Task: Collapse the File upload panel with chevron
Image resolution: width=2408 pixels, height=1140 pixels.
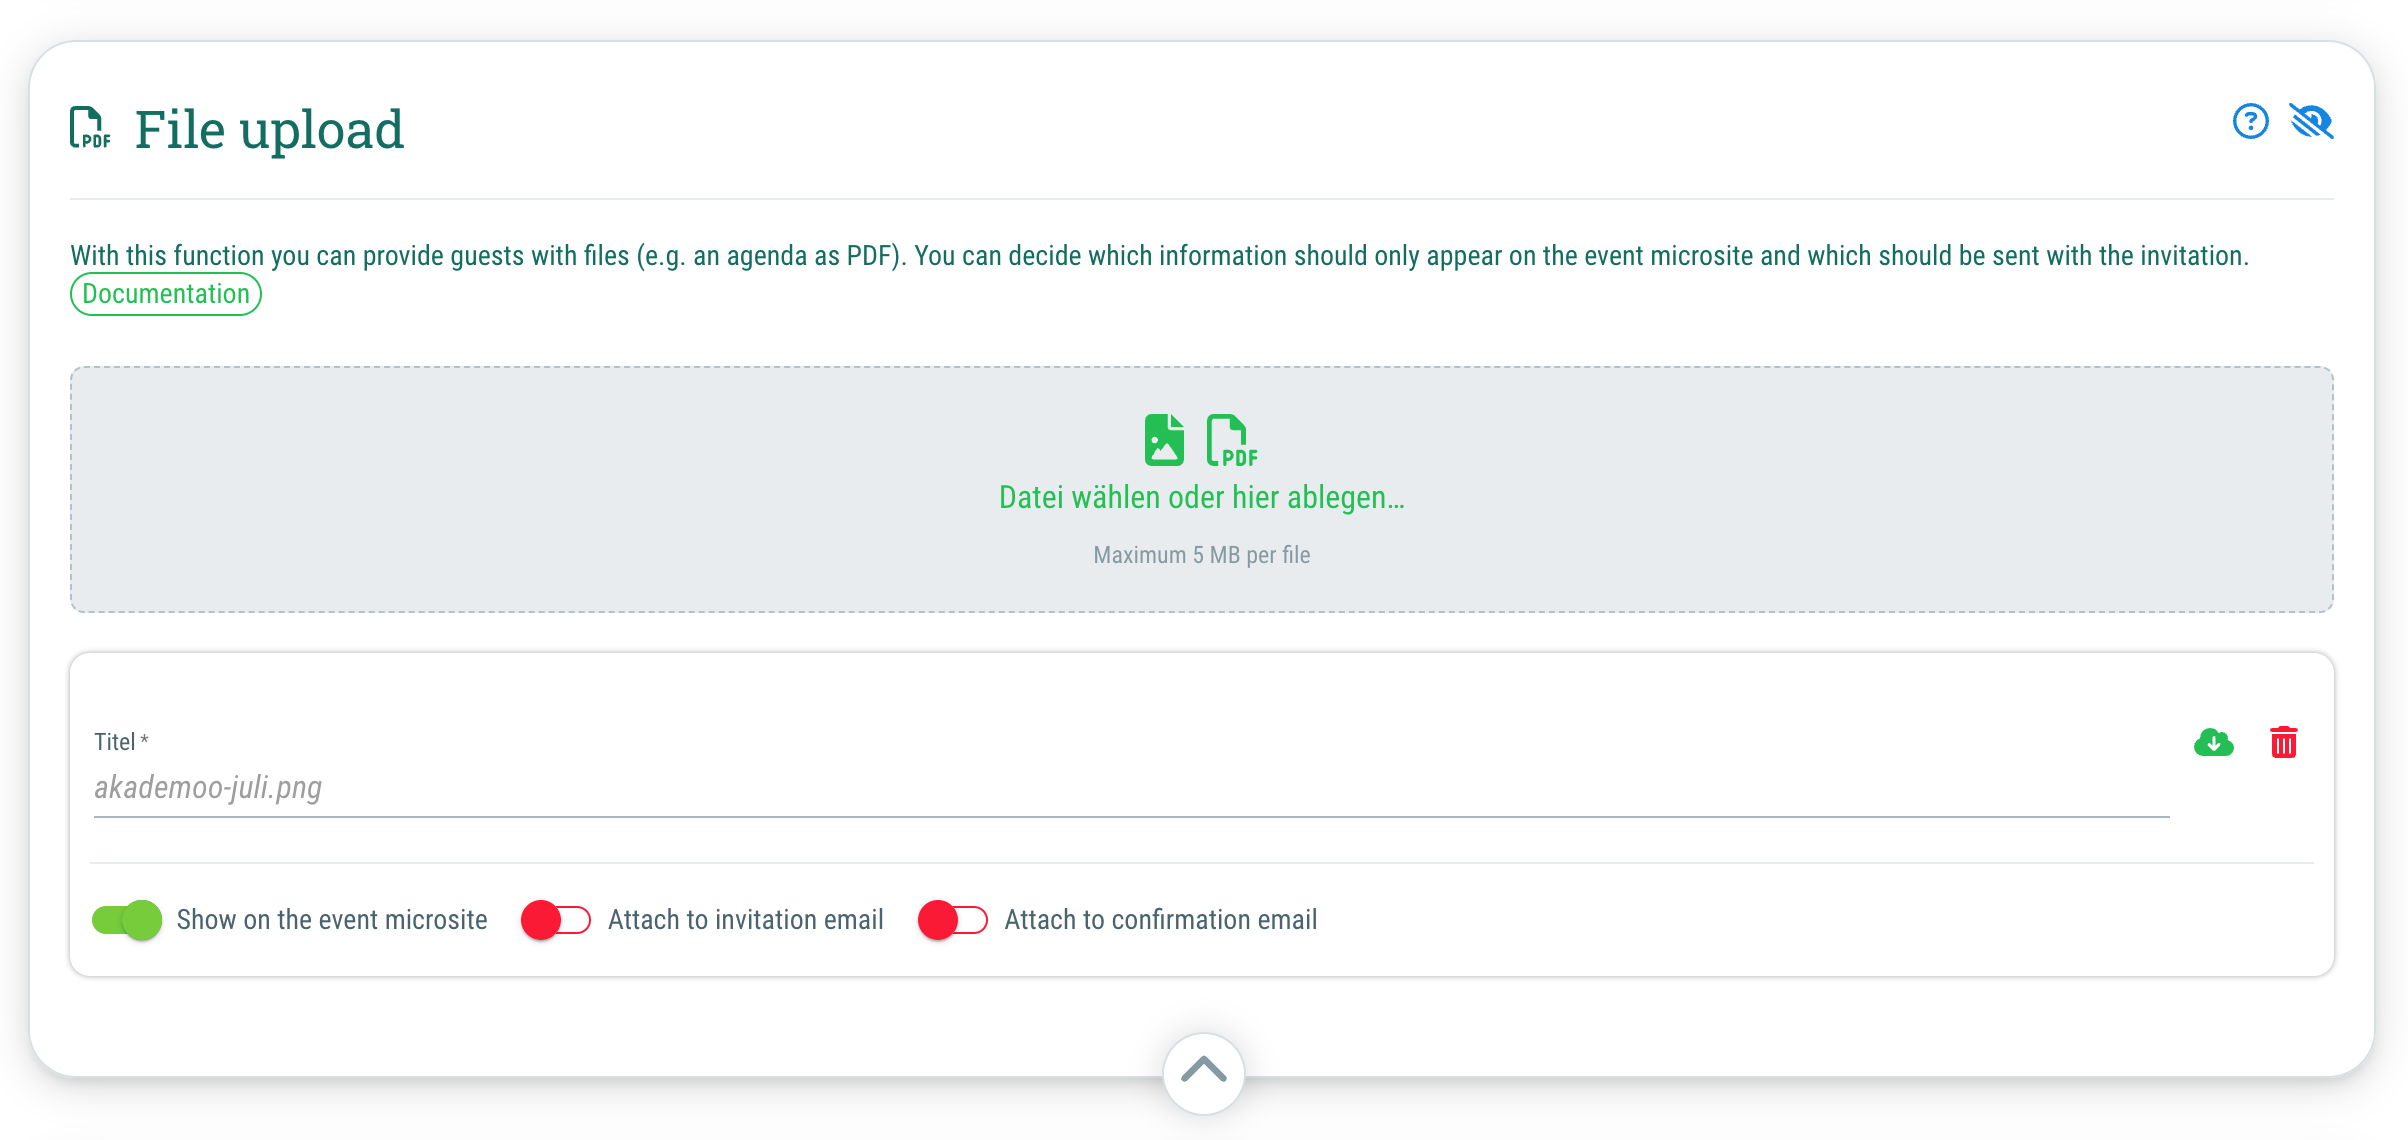Action: 1204,1072
